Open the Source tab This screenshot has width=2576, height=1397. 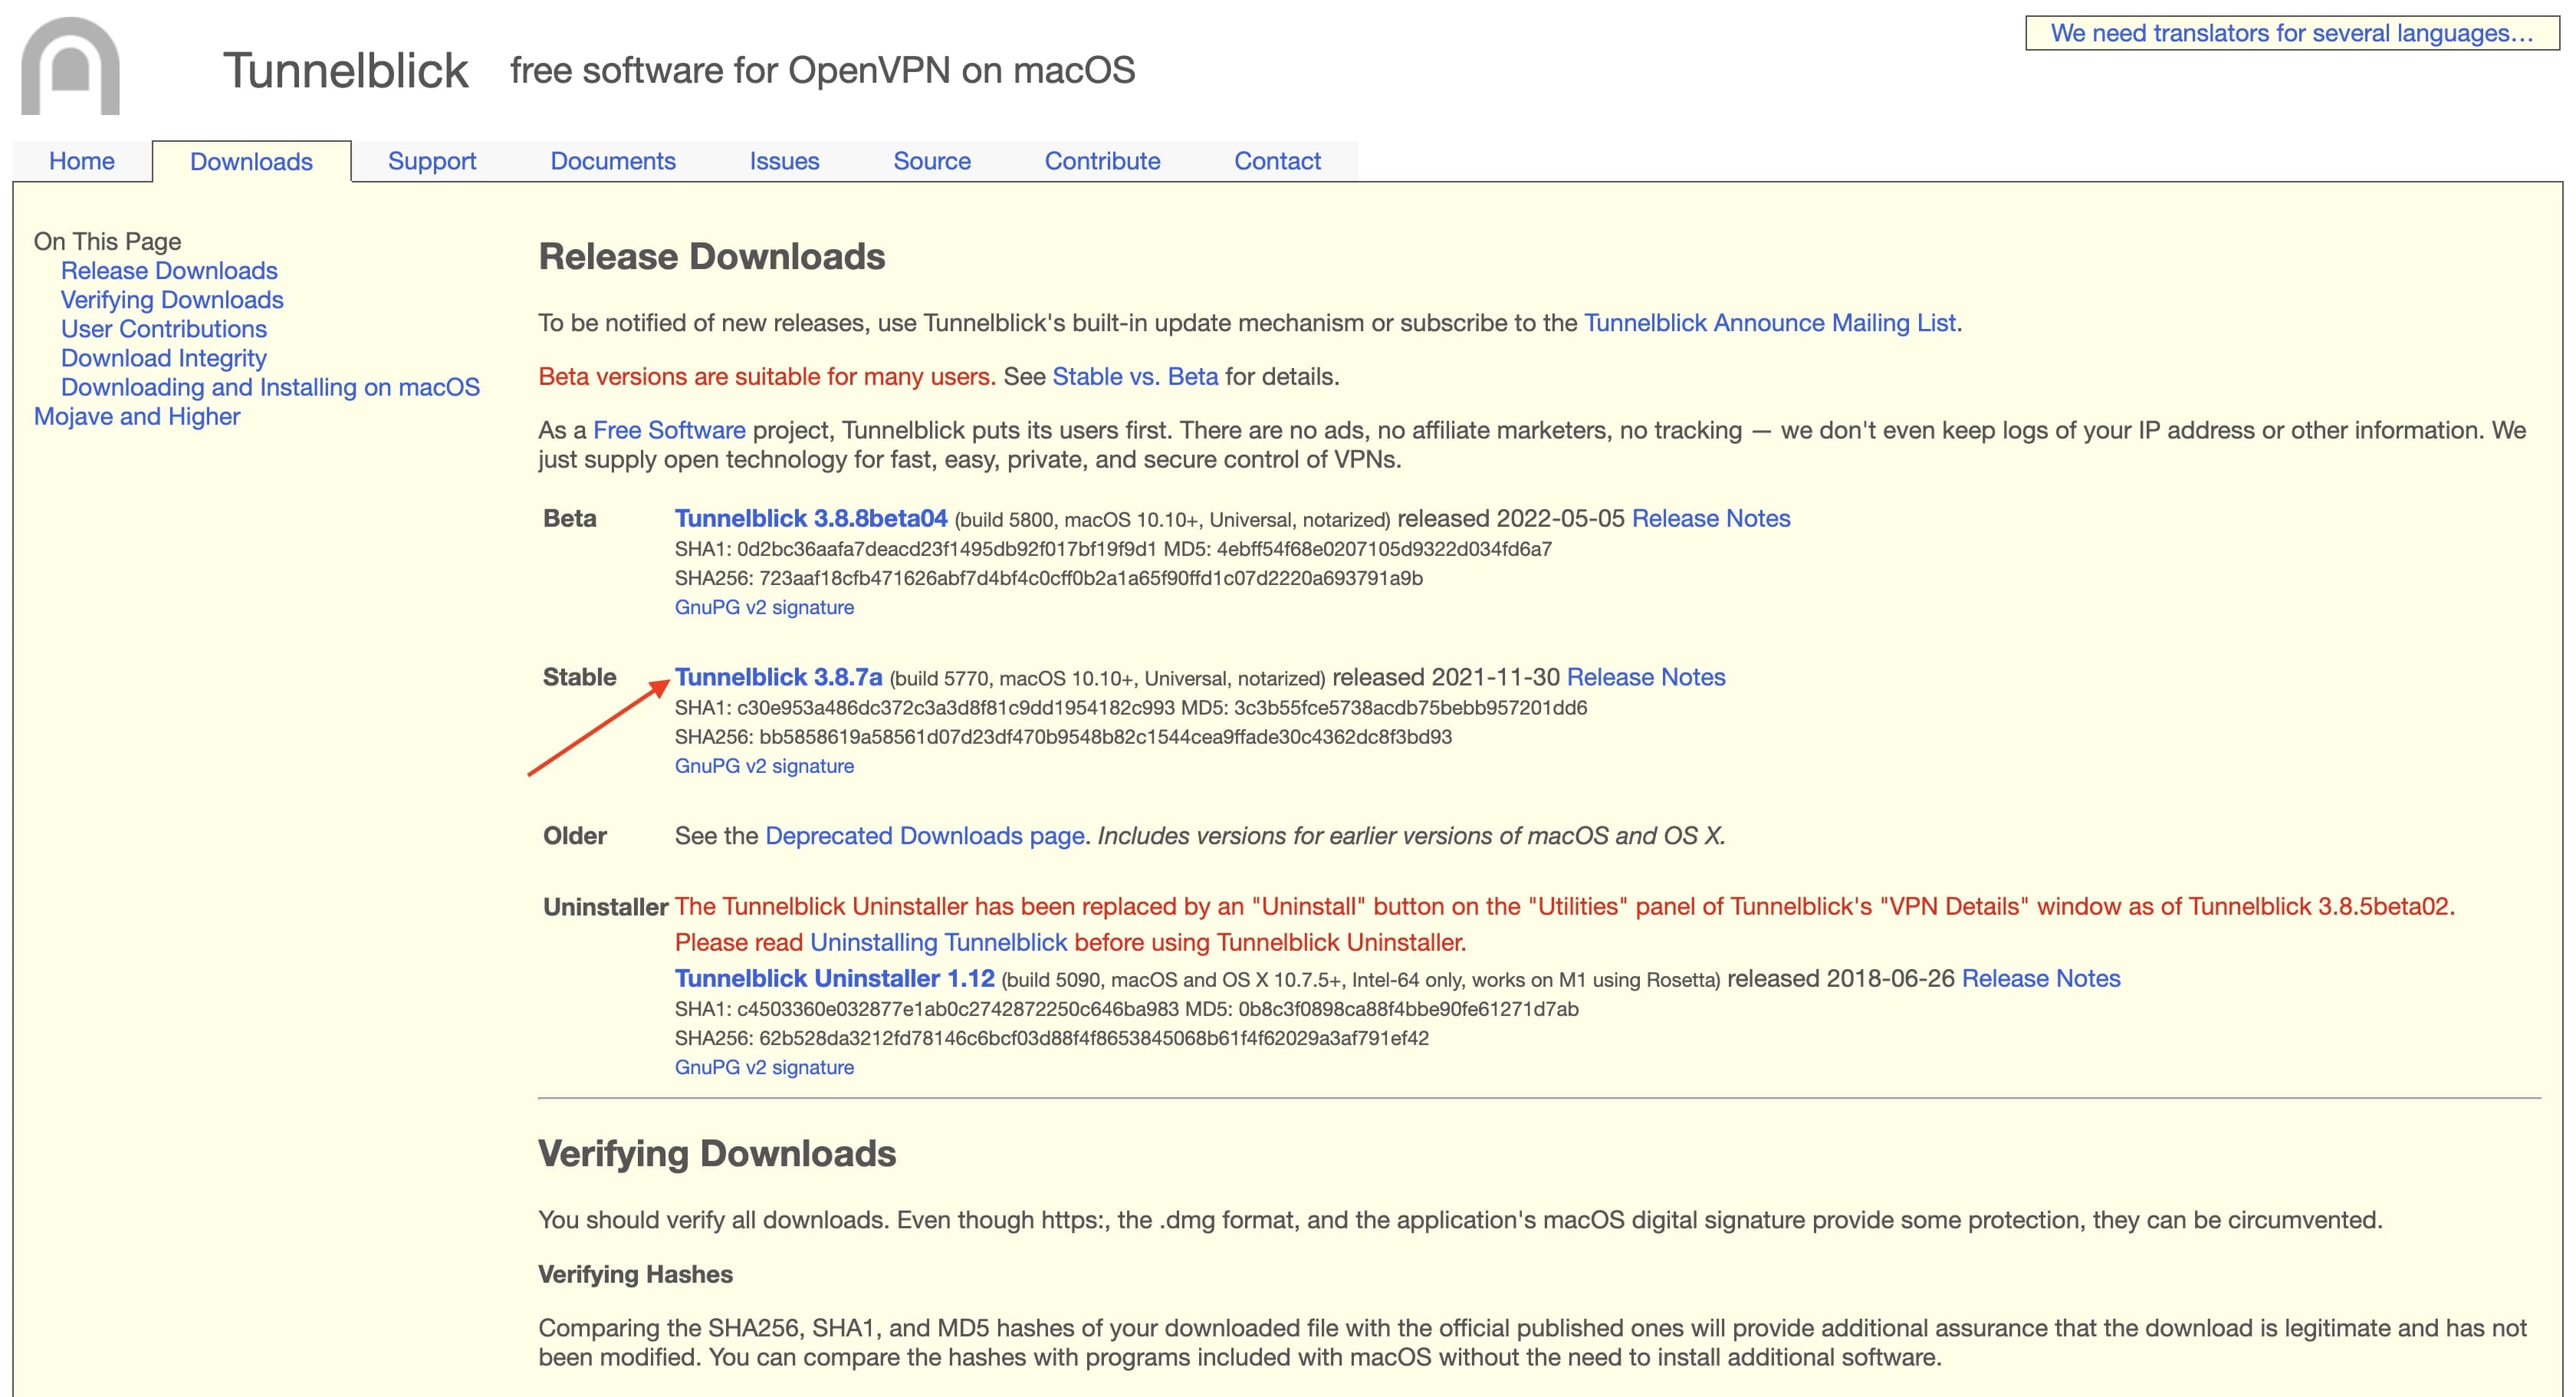click(931, 161)
